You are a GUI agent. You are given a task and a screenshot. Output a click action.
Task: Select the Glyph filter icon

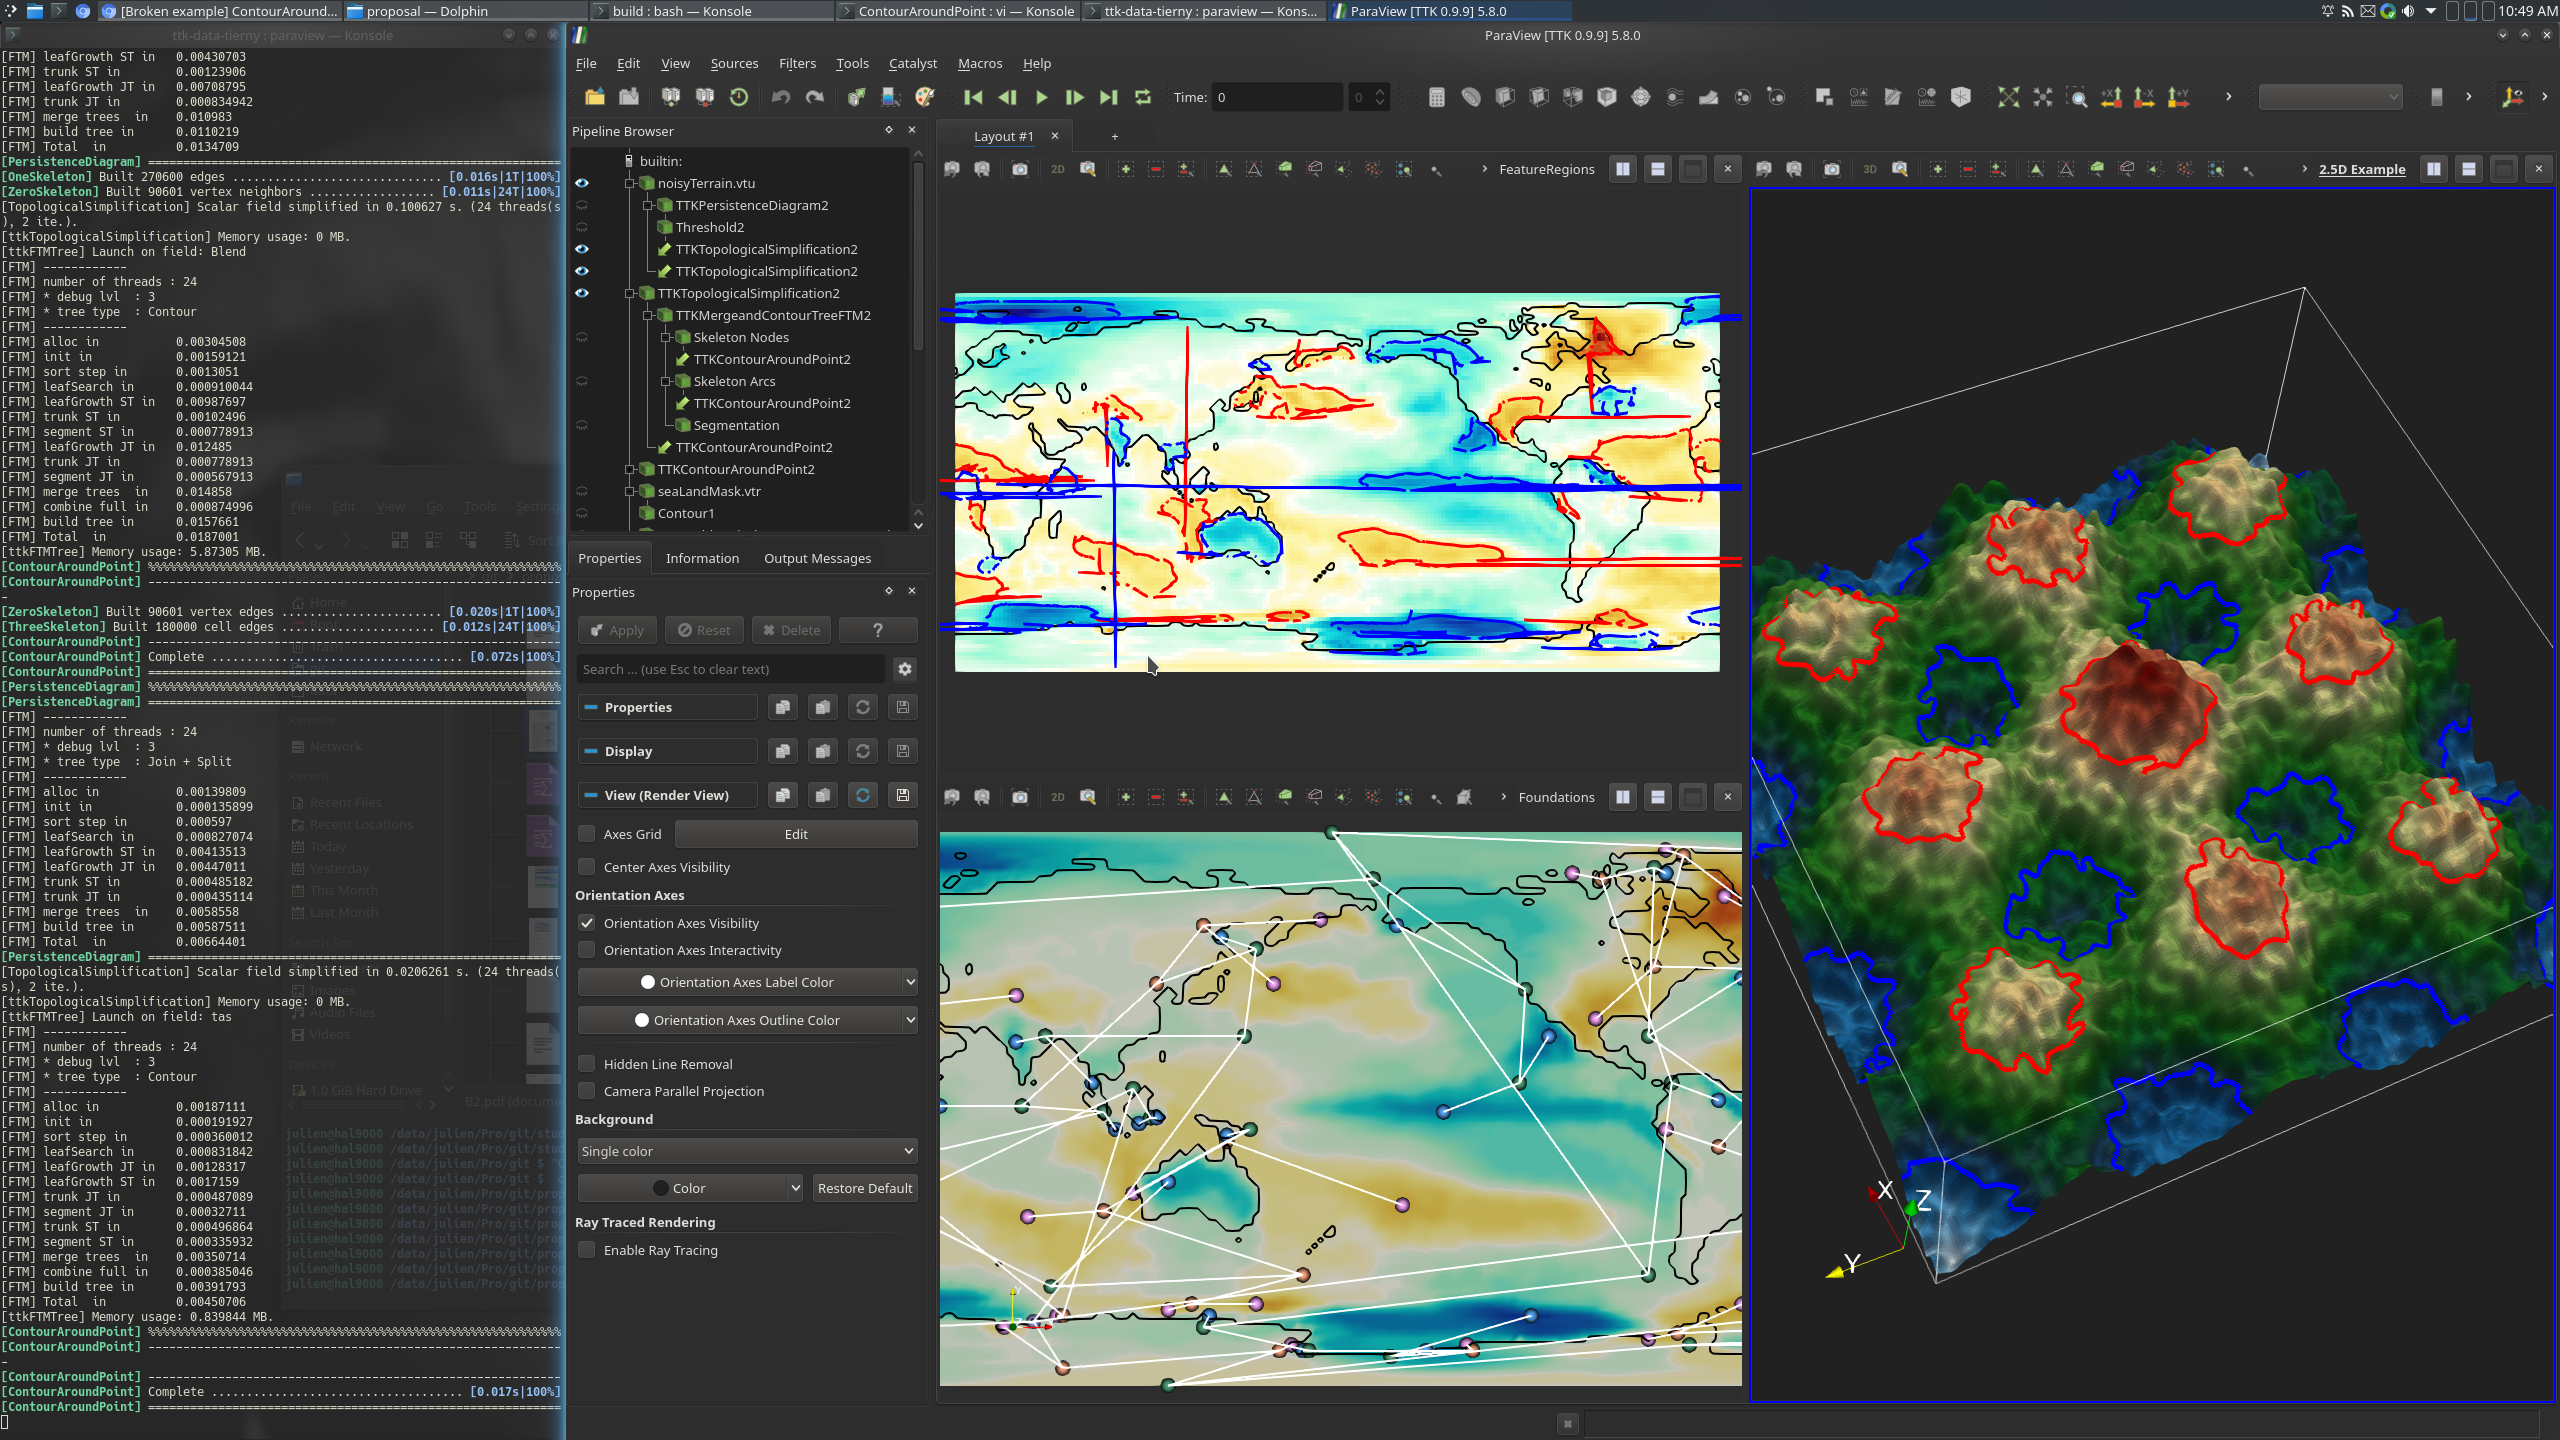(1640, 97)
